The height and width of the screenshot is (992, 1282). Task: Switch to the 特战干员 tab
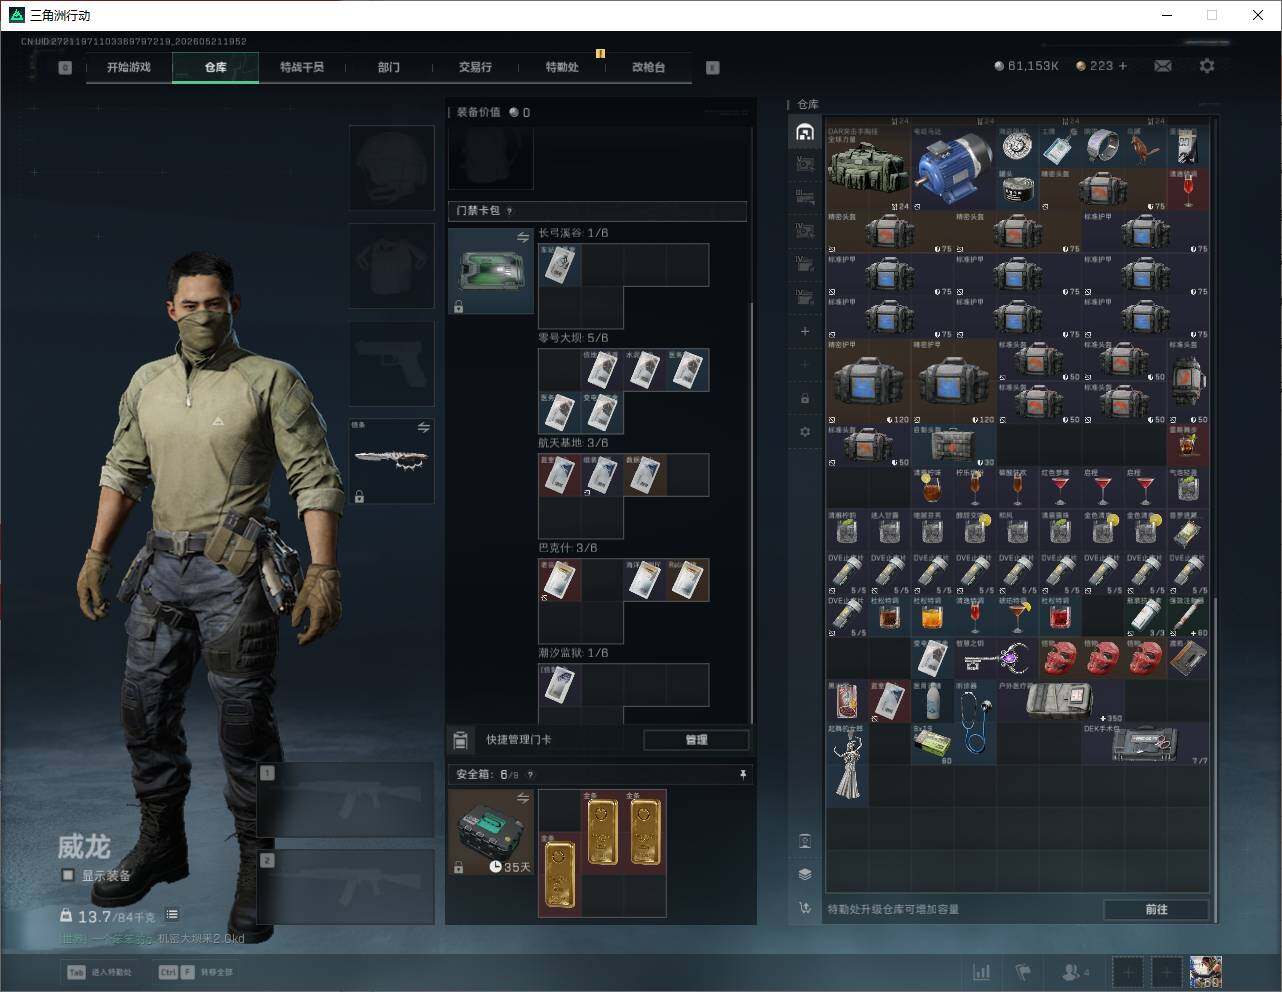302,67
